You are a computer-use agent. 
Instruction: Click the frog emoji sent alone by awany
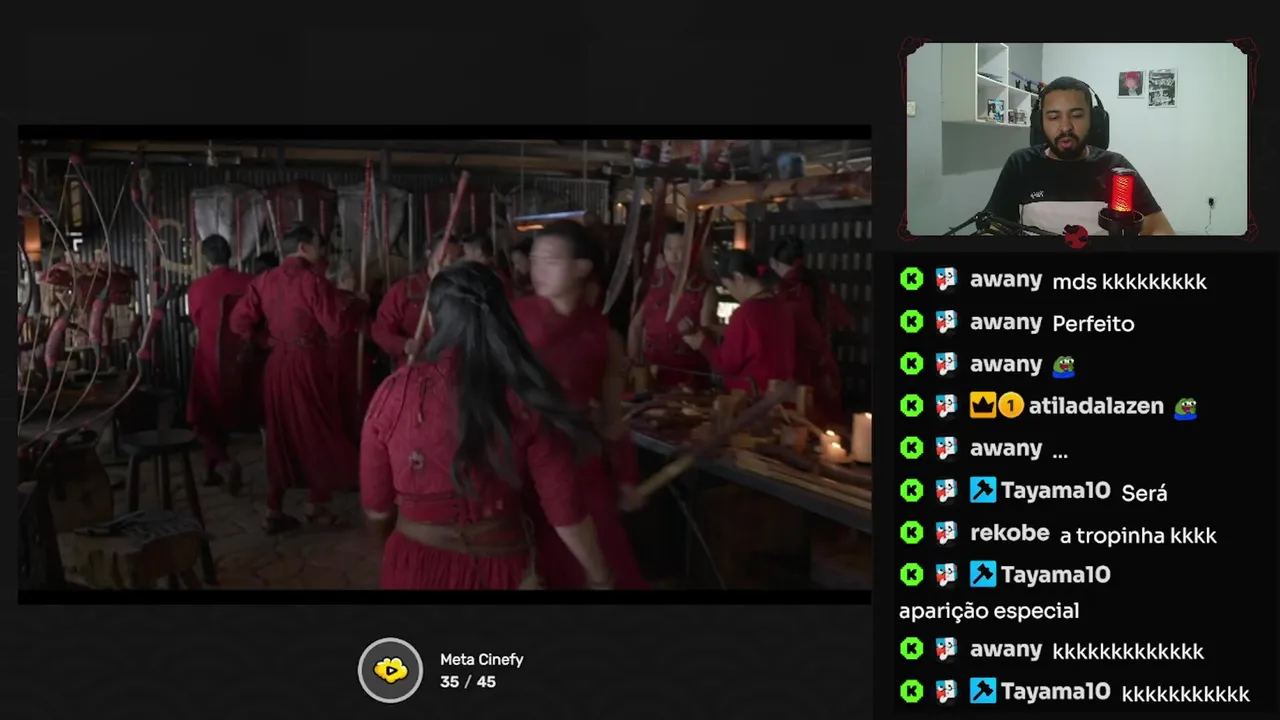[1064, 365]
